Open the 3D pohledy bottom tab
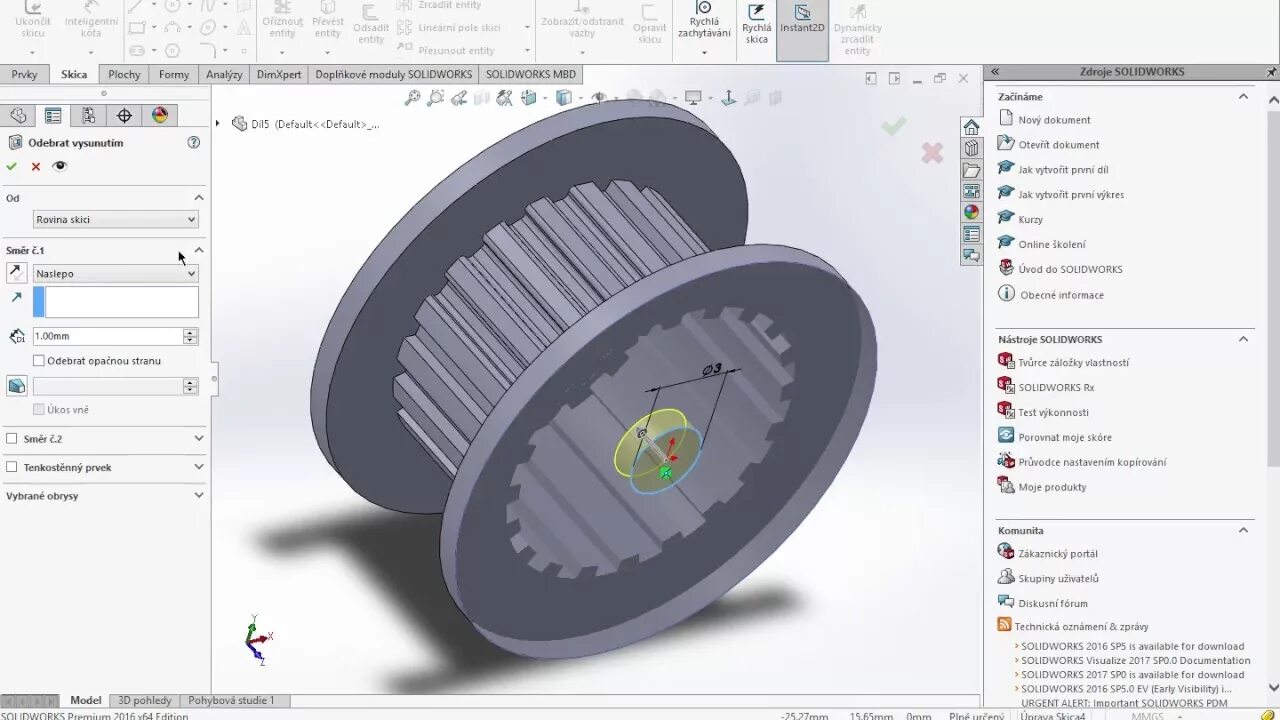Screen dimensions: 1280x720 145,700
